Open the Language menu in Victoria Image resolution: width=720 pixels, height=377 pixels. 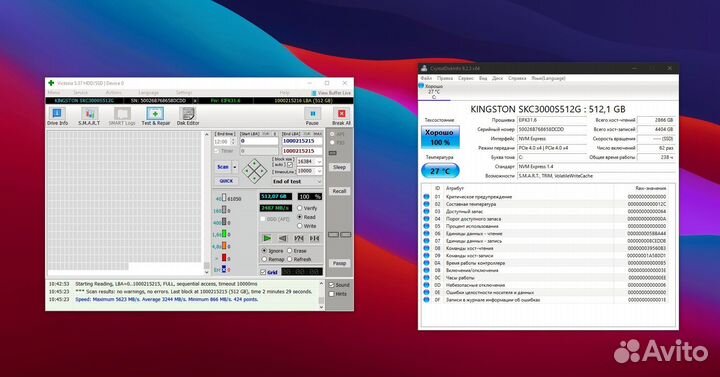pos(148,93)
